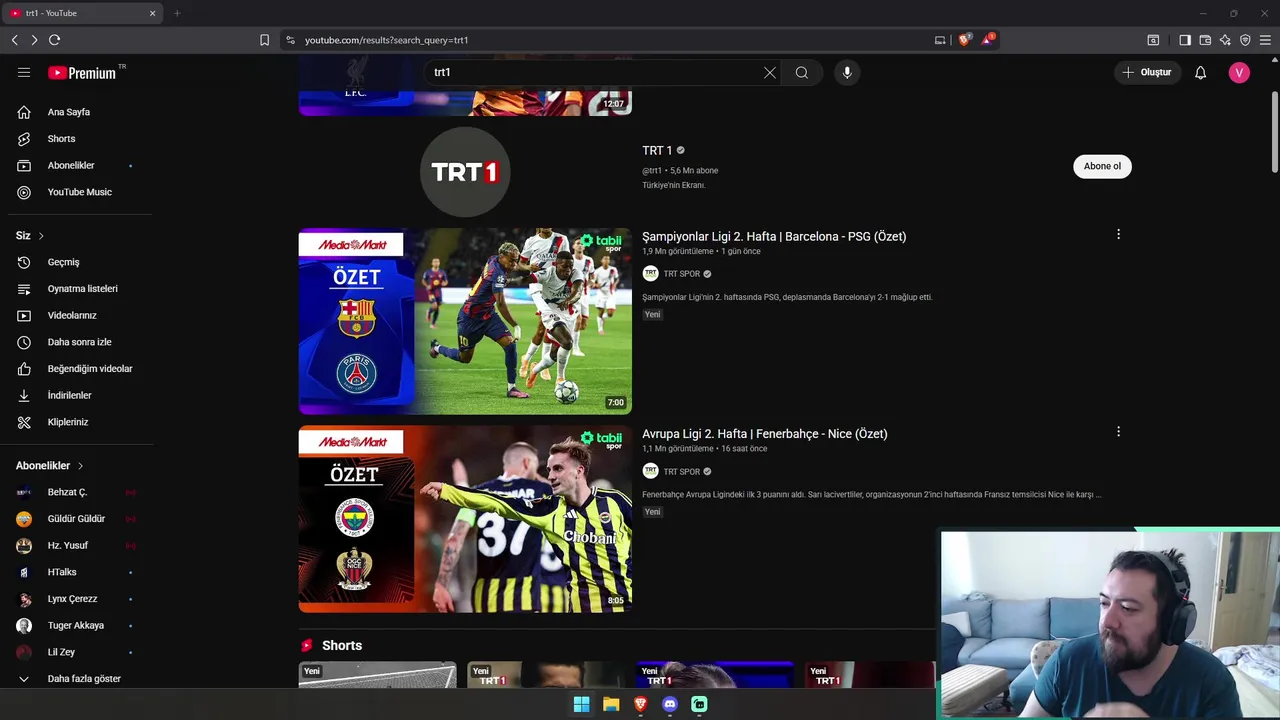Expand the Siz section header
Screen dimensions: 1280x720
point(30,236)
